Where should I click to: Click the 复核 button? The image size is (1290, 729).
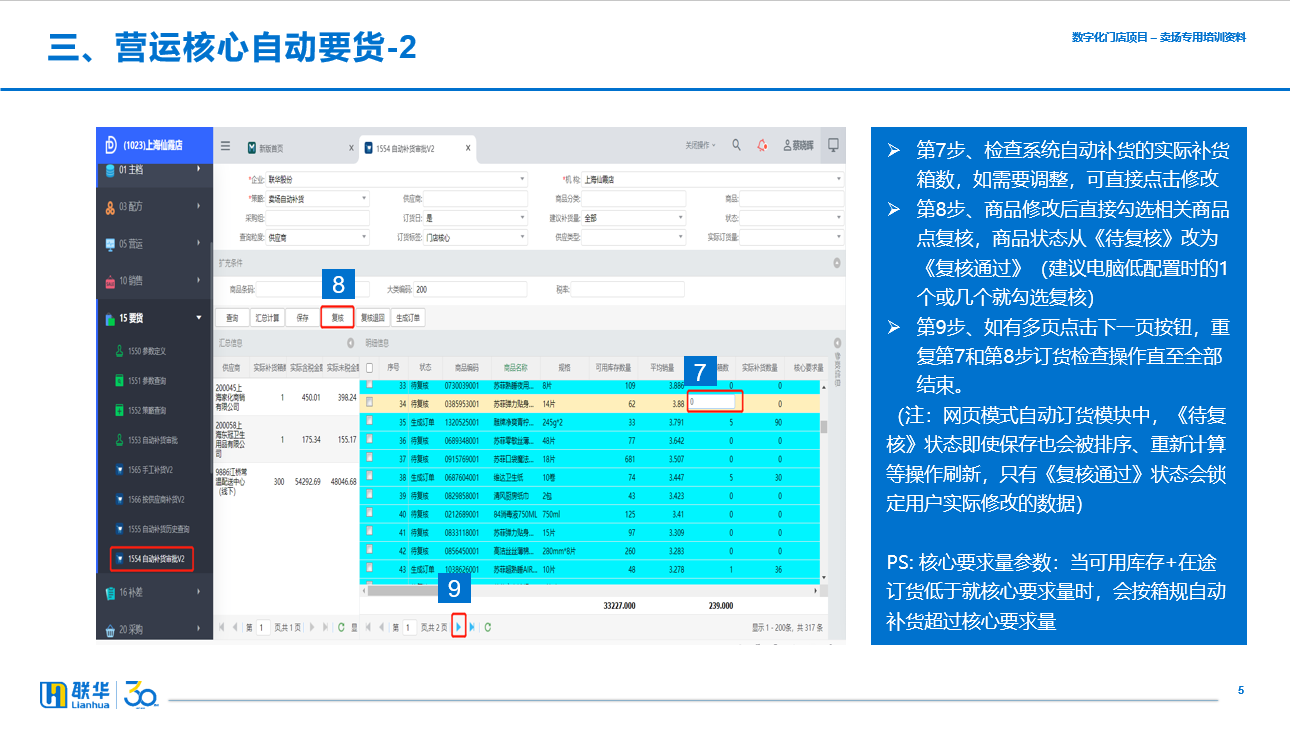click(x=337, y=318)
